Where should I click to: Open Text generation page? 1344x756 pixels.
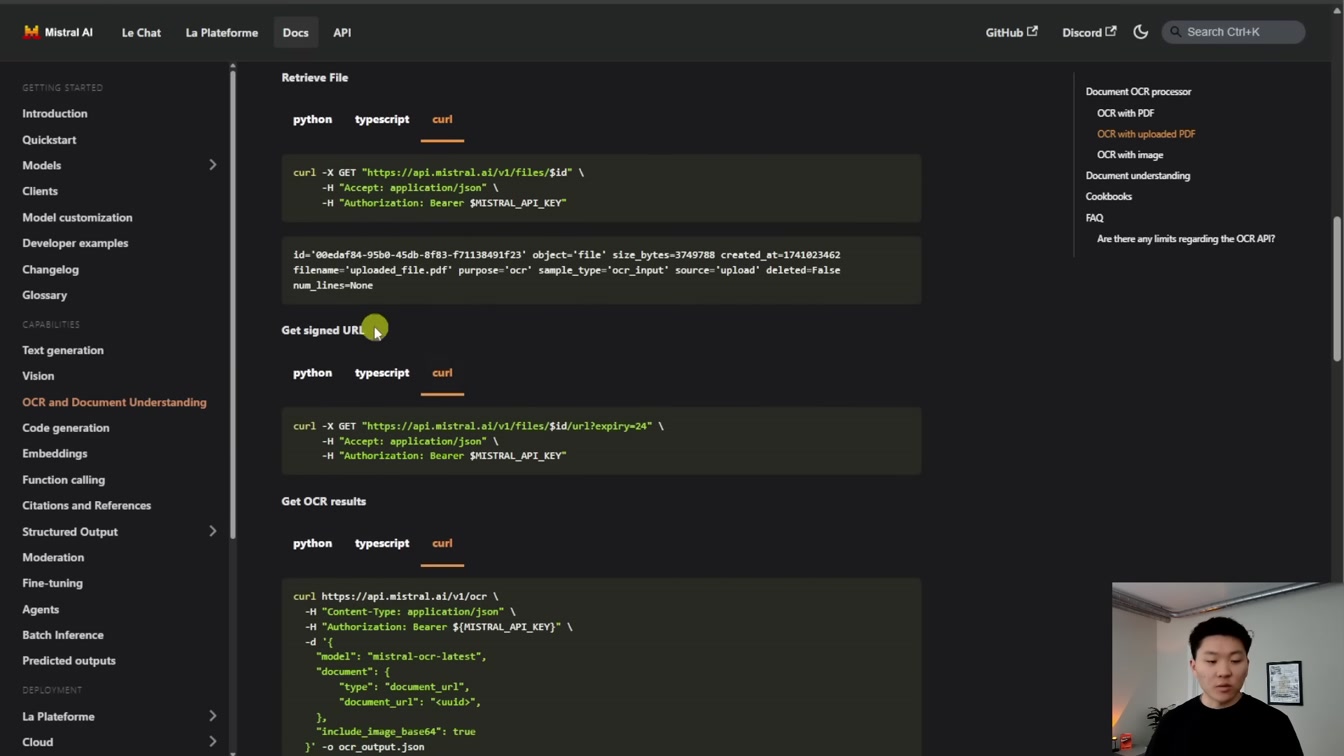pyautogui.click(x=63, y=350)
